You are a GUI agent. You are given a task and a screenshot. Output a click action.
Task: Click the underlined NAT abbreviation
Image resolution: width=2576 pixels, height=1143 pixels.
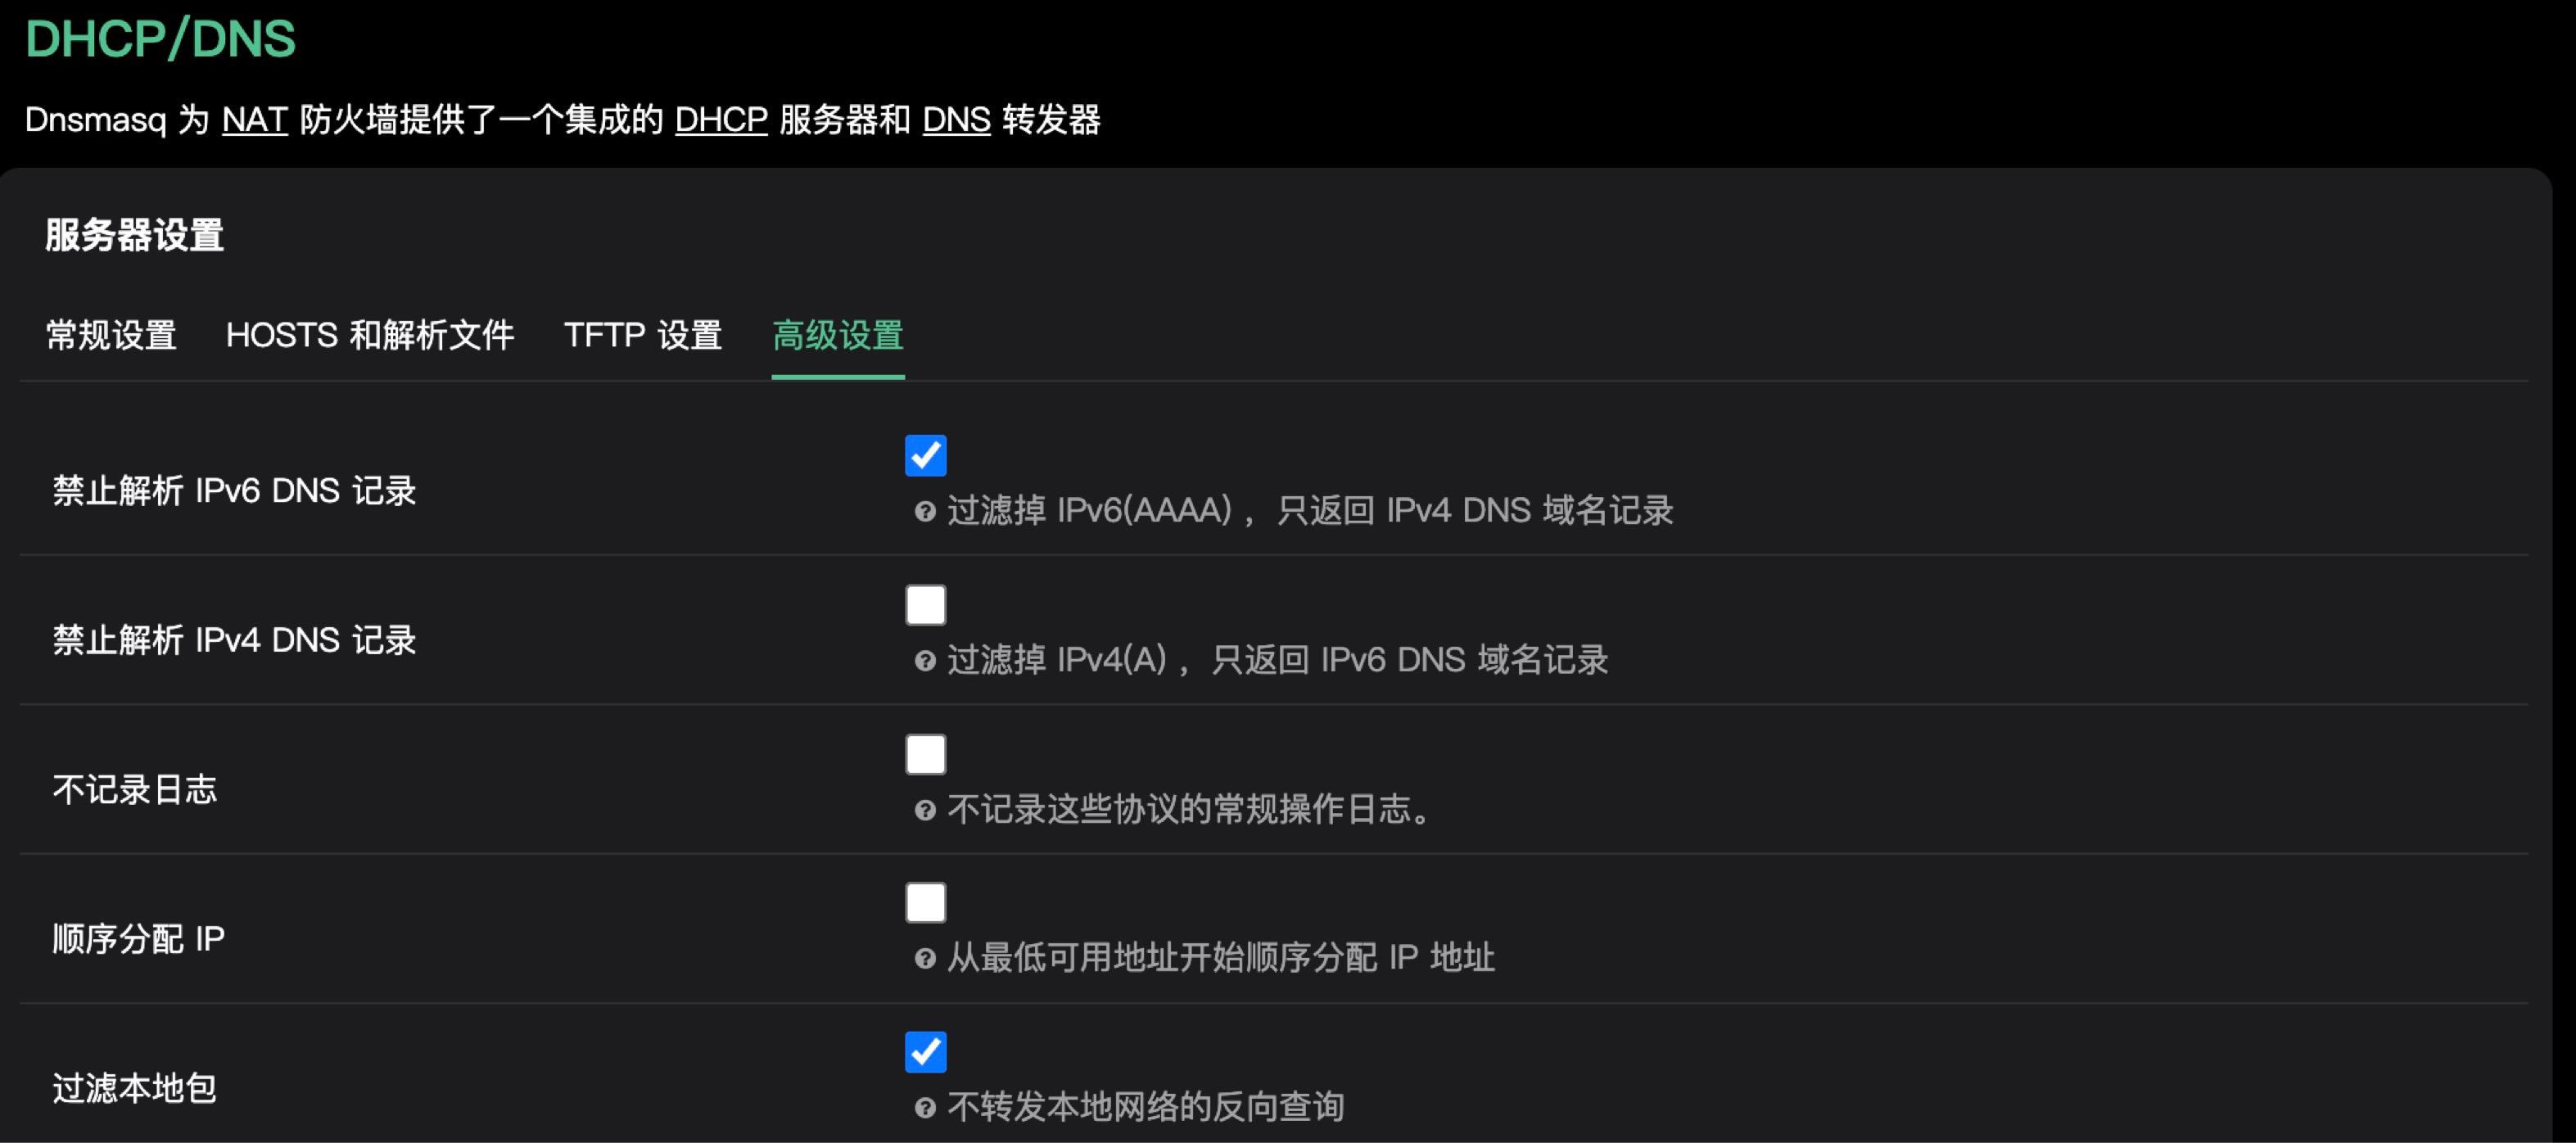coord(255,120)
